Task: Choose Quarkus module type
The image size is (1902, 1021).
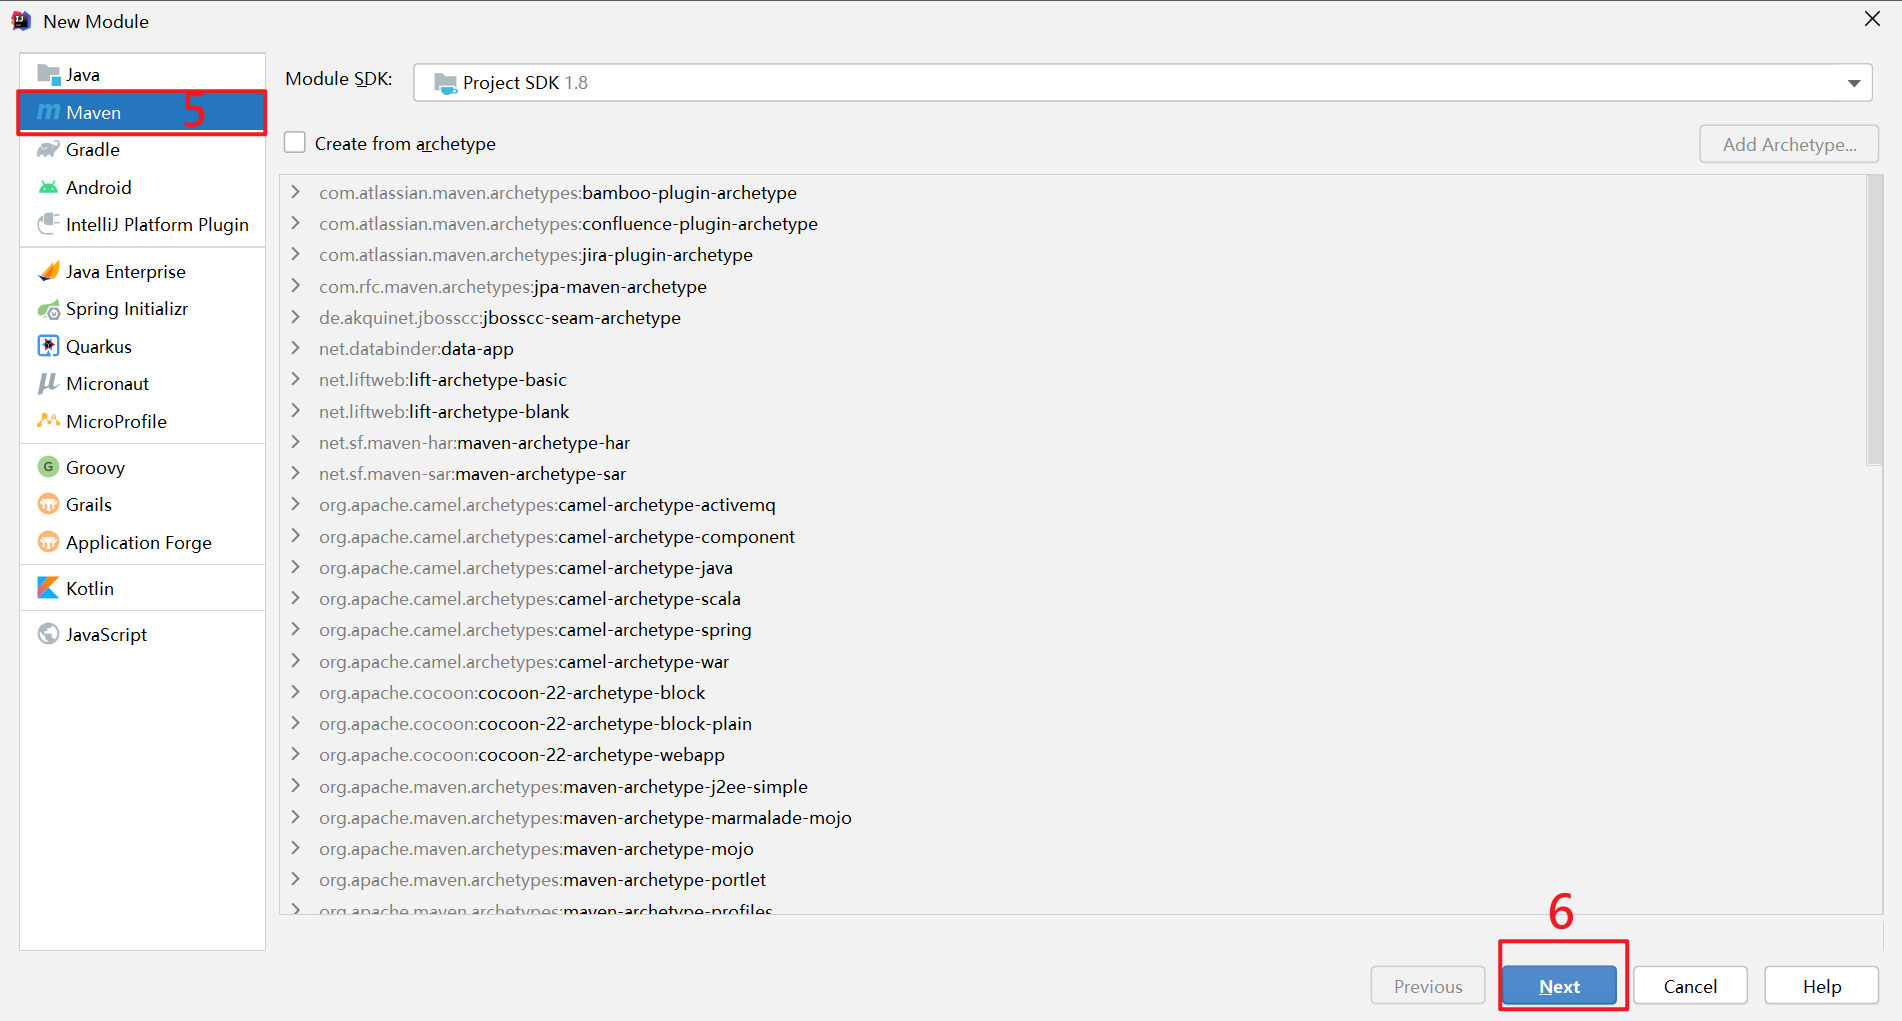Action: 142,346
